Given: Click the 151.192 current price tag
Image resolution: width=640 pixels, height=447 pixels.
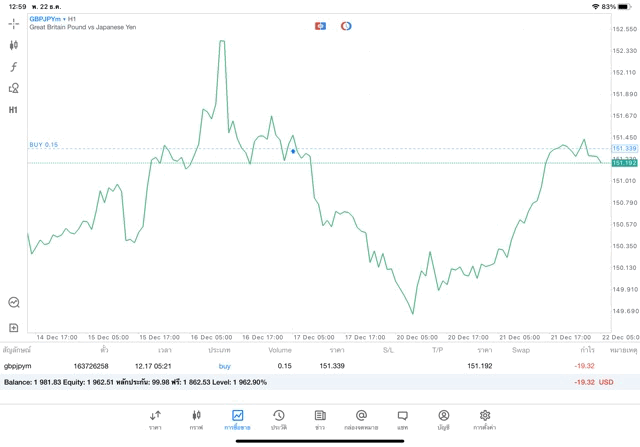Looking at the screenshot, I should coord(624,162).
